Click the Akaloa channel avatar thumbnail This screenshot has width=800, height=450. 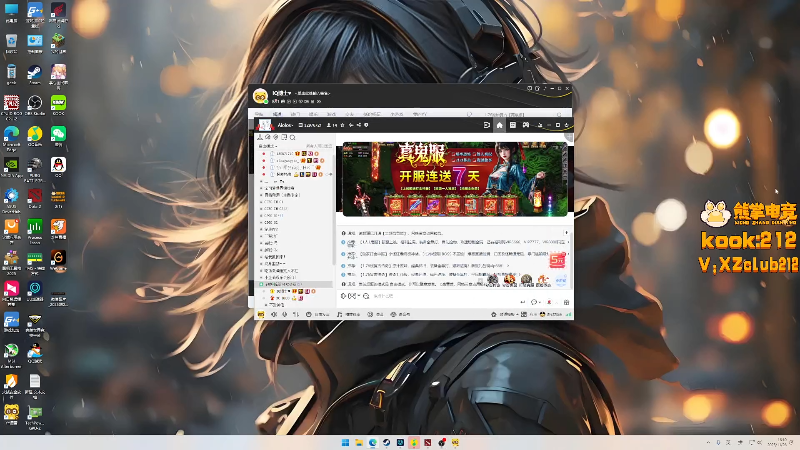(265, 125)
